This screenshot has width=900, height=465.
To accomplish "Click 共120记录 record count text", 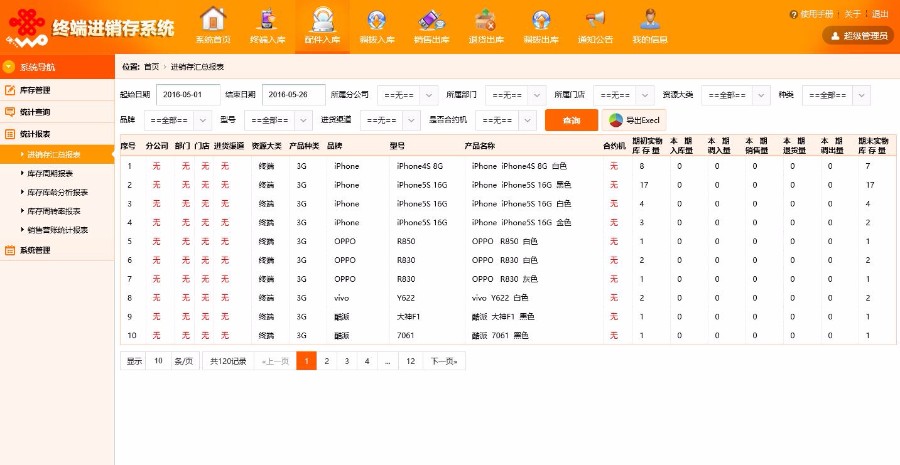I will point(228,361).
